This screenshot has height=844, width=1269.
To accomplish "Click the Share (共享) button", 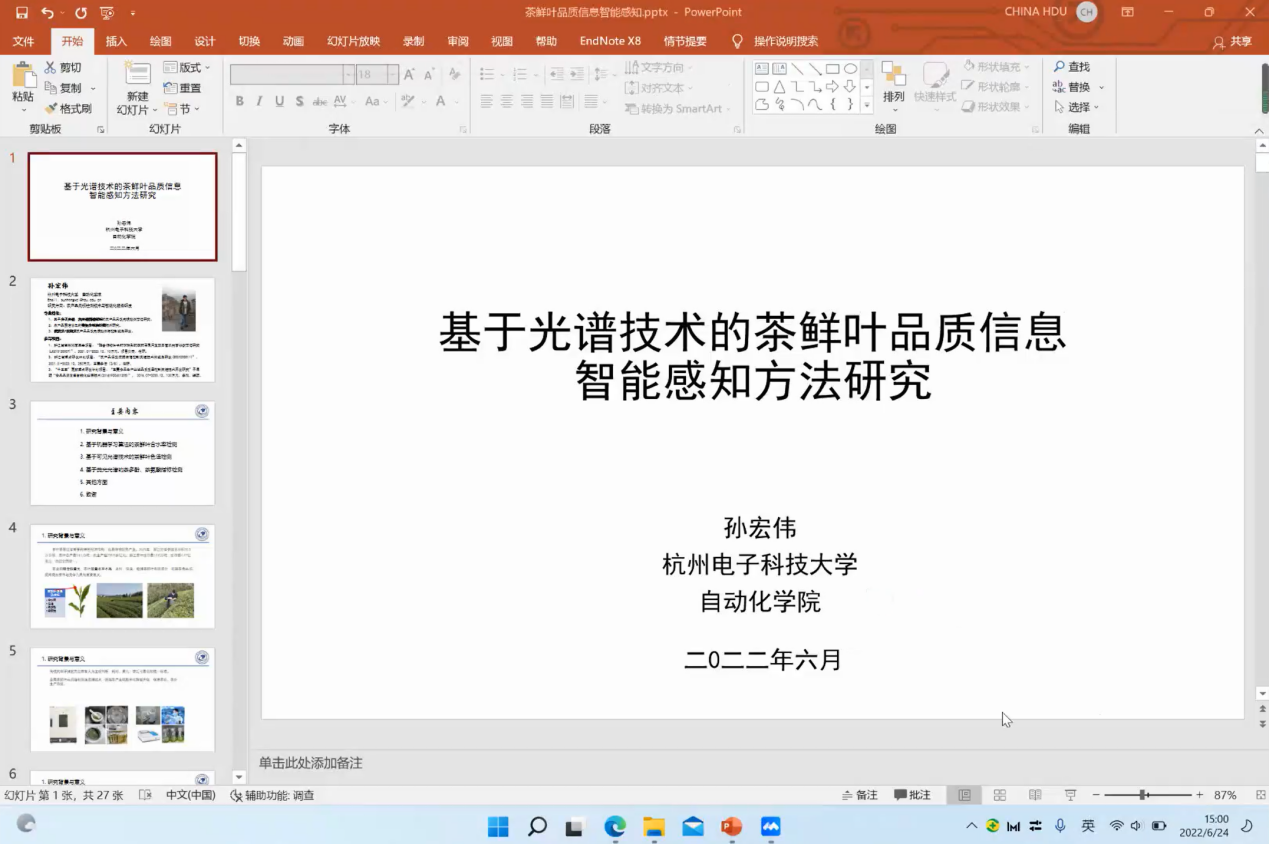I will click(x=1232, y=42).
